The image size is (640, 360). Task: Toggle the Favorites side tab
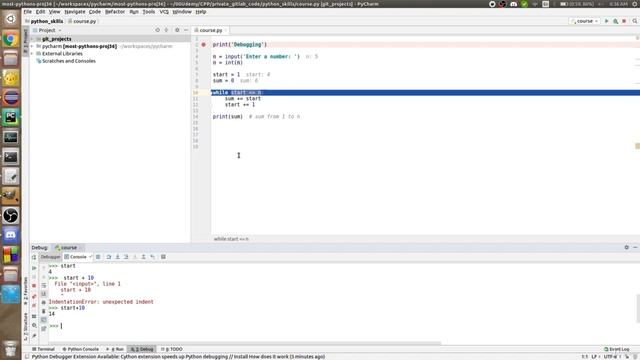point(26,291)
